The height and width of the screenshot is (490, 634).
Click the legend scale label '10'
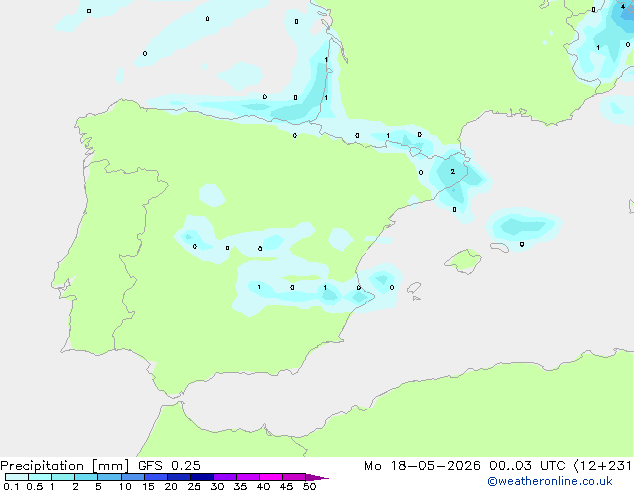(125, 486)
